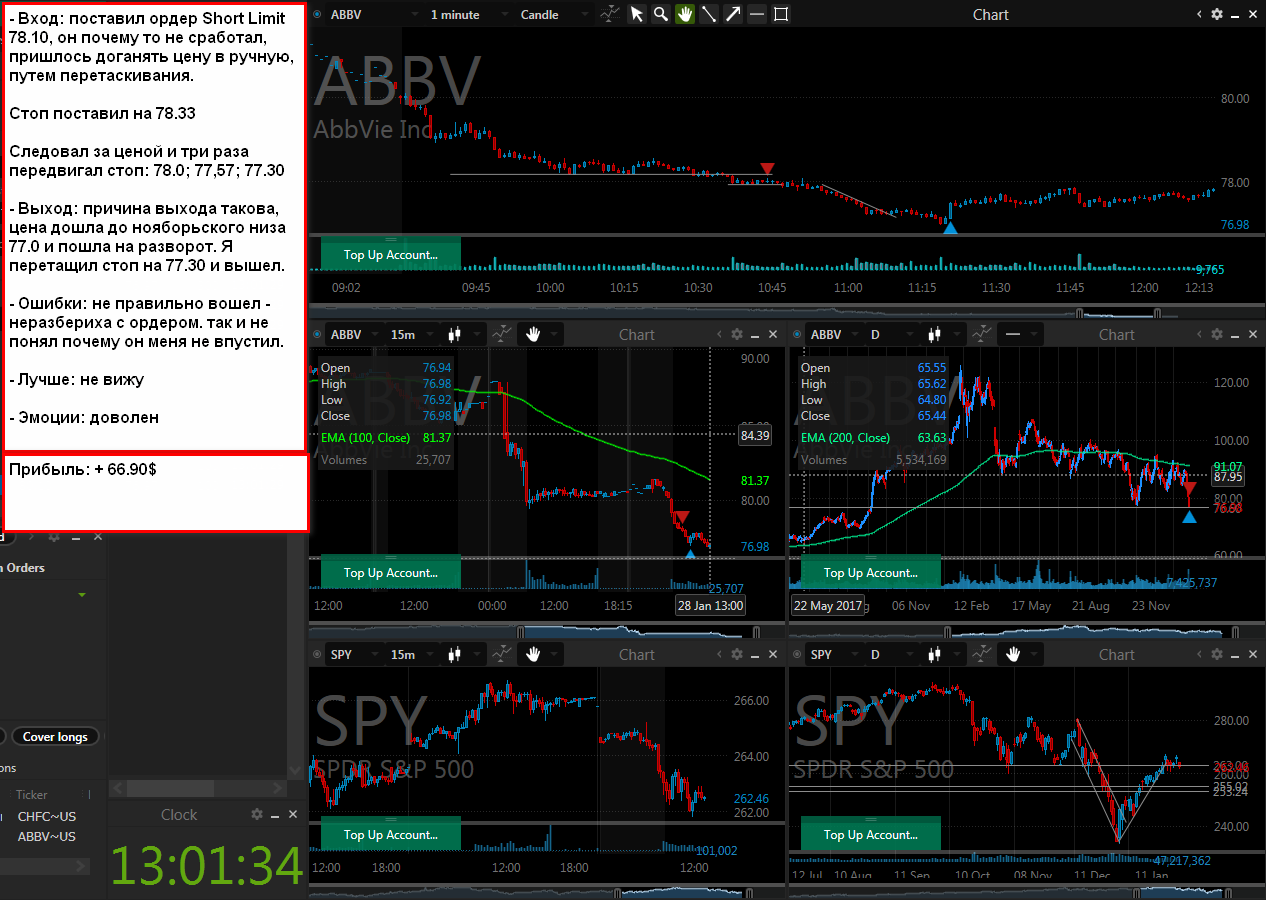1266x900 pixels.
Task: Select the horizontal line drawing tool
Action: point(757,14)
